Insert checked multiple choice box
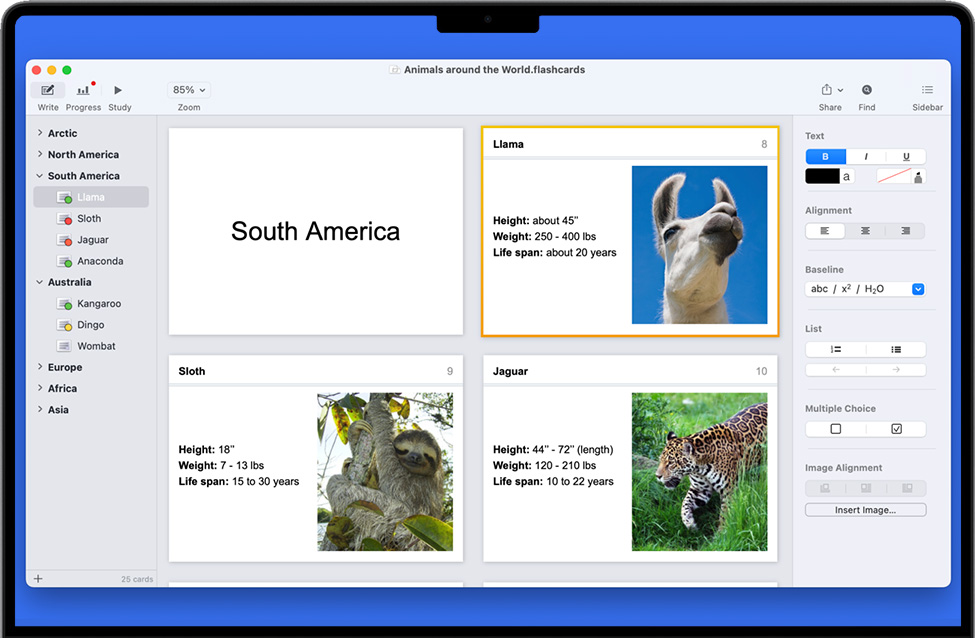The height and width of the screenshot is (638, 975). [x=896, y=429]
